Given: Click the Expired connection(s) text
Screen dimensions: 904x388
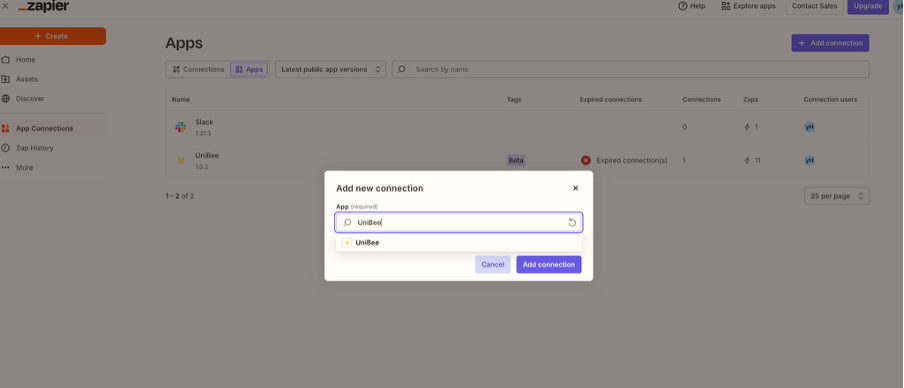Looking at the screenshot, I should click(632, 160).
